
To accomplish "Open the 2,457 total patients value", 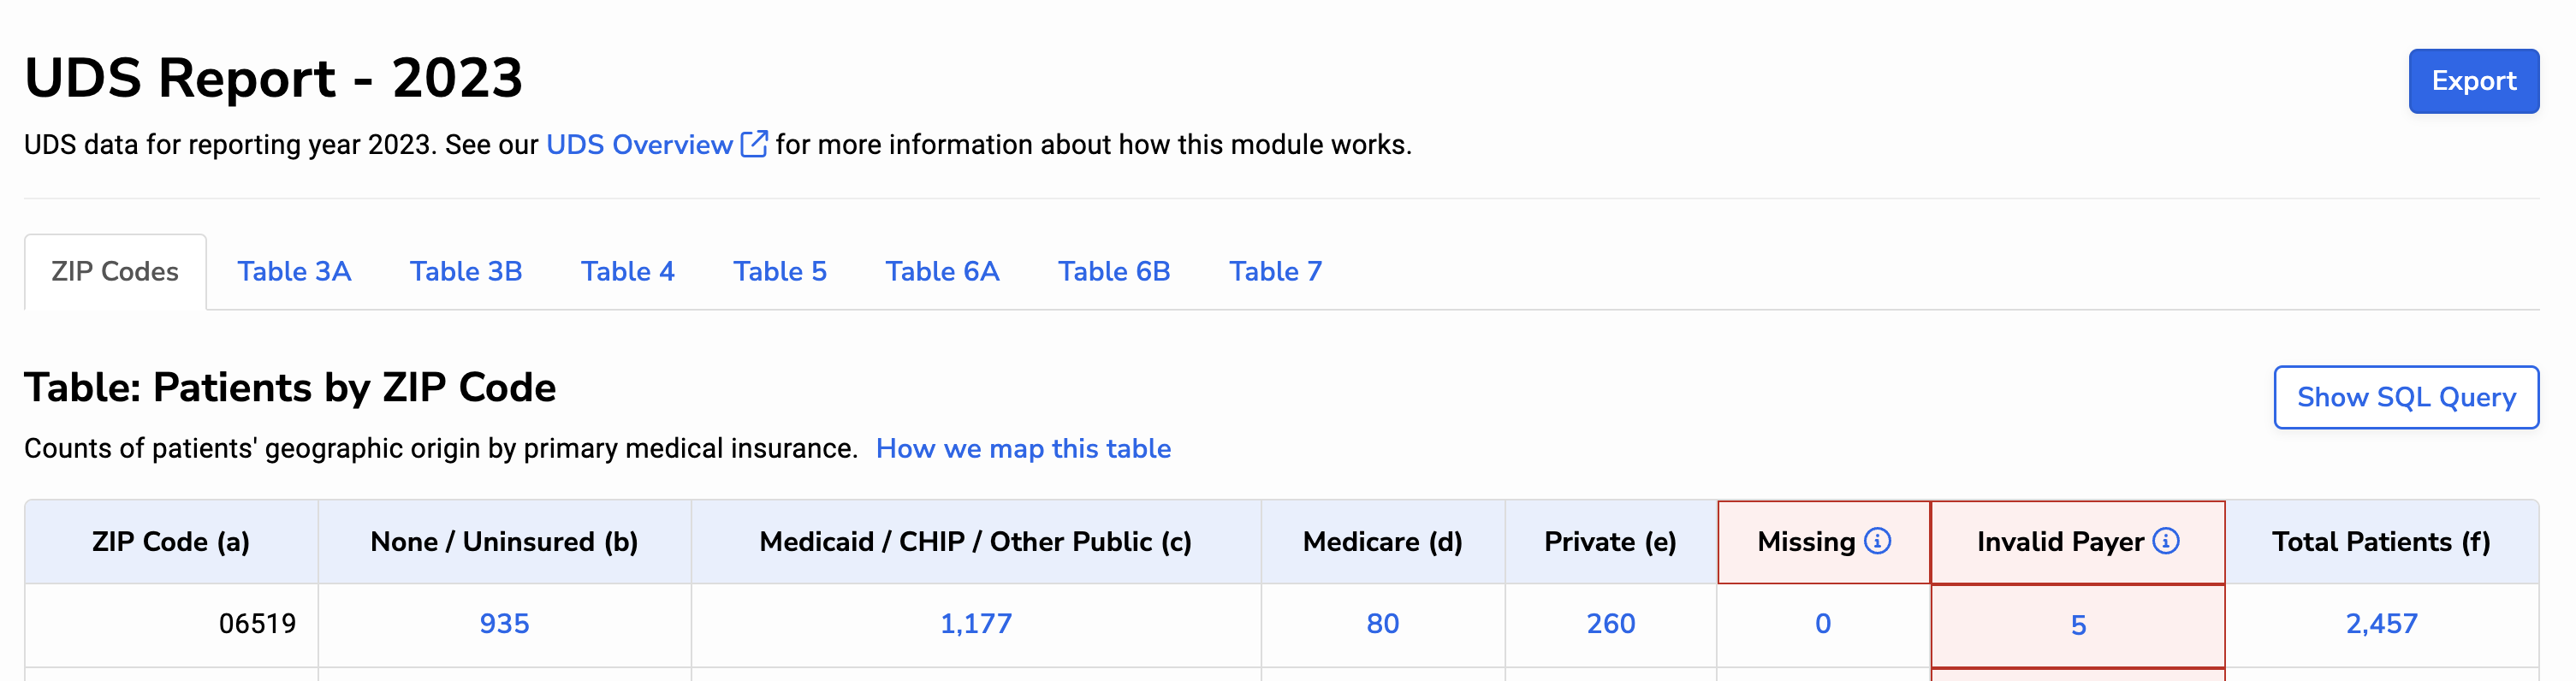I will click(x=2381, y=624).
